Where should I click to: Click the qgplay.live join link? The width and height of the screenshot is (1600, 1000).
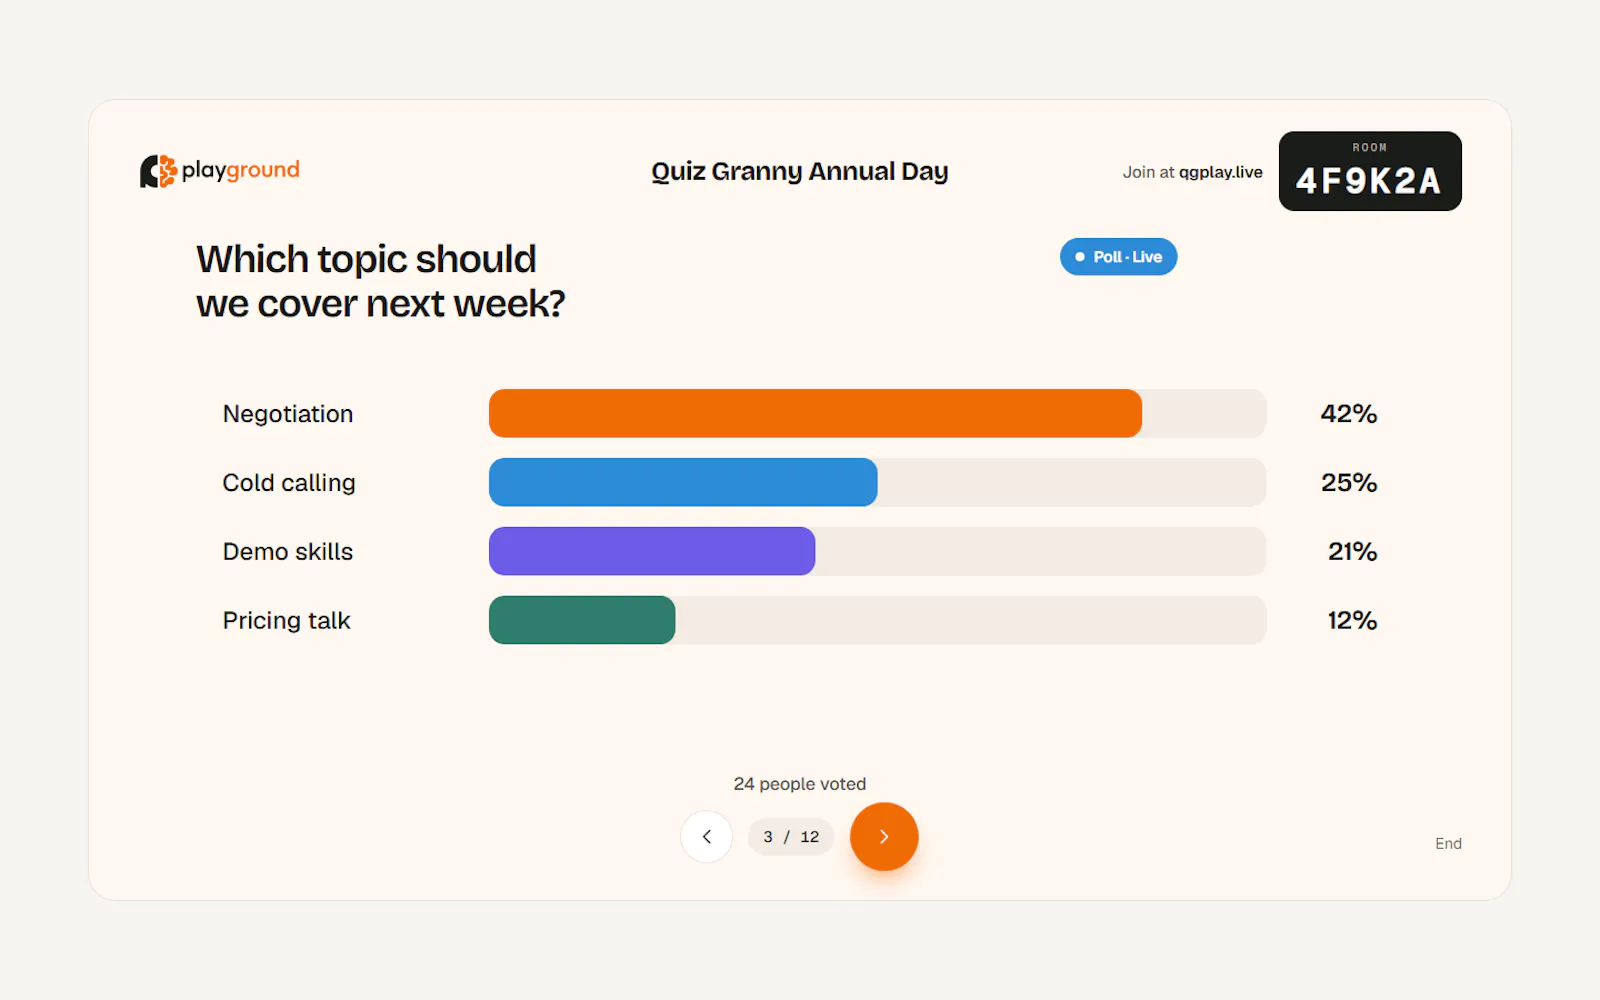click(x=1220, y=172)
